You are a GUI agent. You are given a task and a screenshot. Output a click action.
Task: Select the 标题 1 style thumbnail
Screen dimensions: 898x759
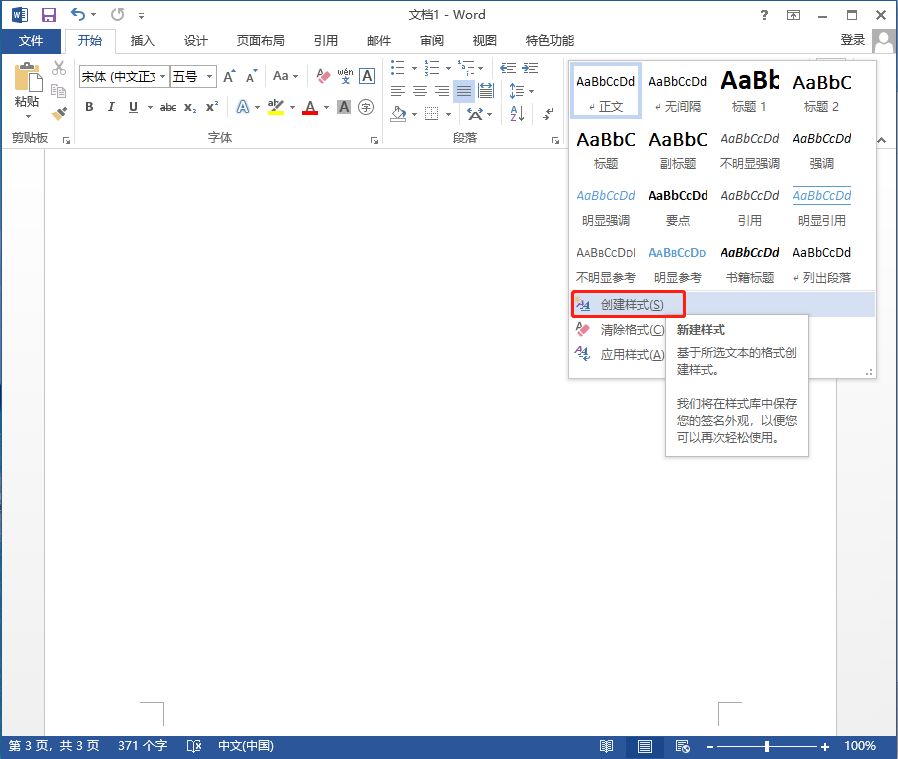(749, 90)
